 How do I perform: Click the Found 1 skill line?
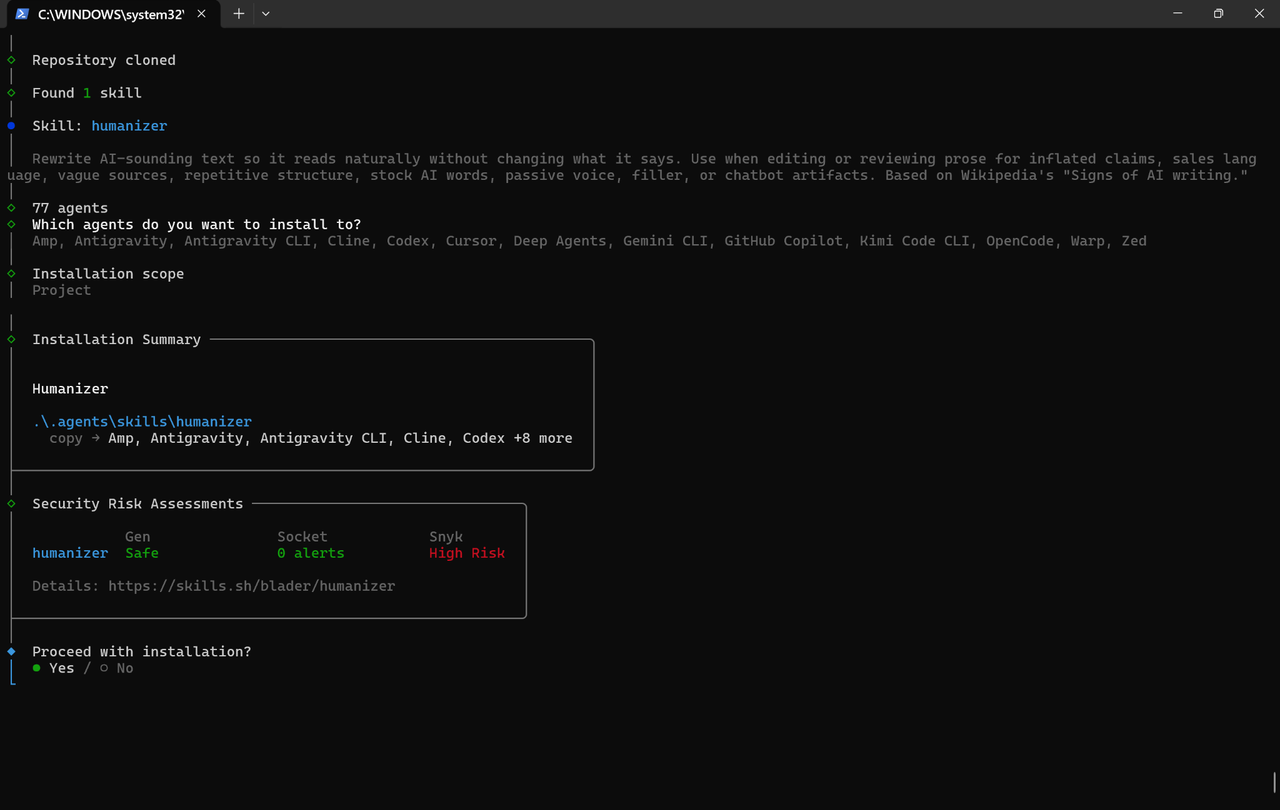pos(87,93)
